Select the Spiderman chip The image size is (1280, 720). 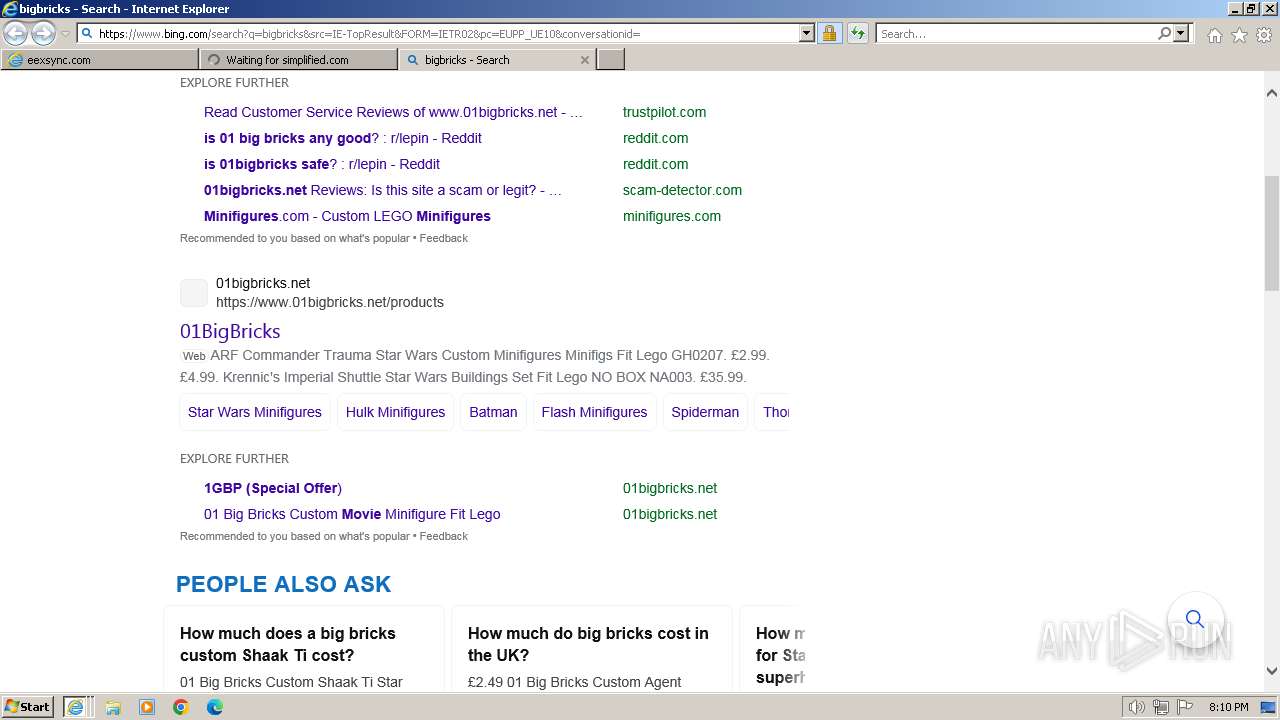coord(705,412)
